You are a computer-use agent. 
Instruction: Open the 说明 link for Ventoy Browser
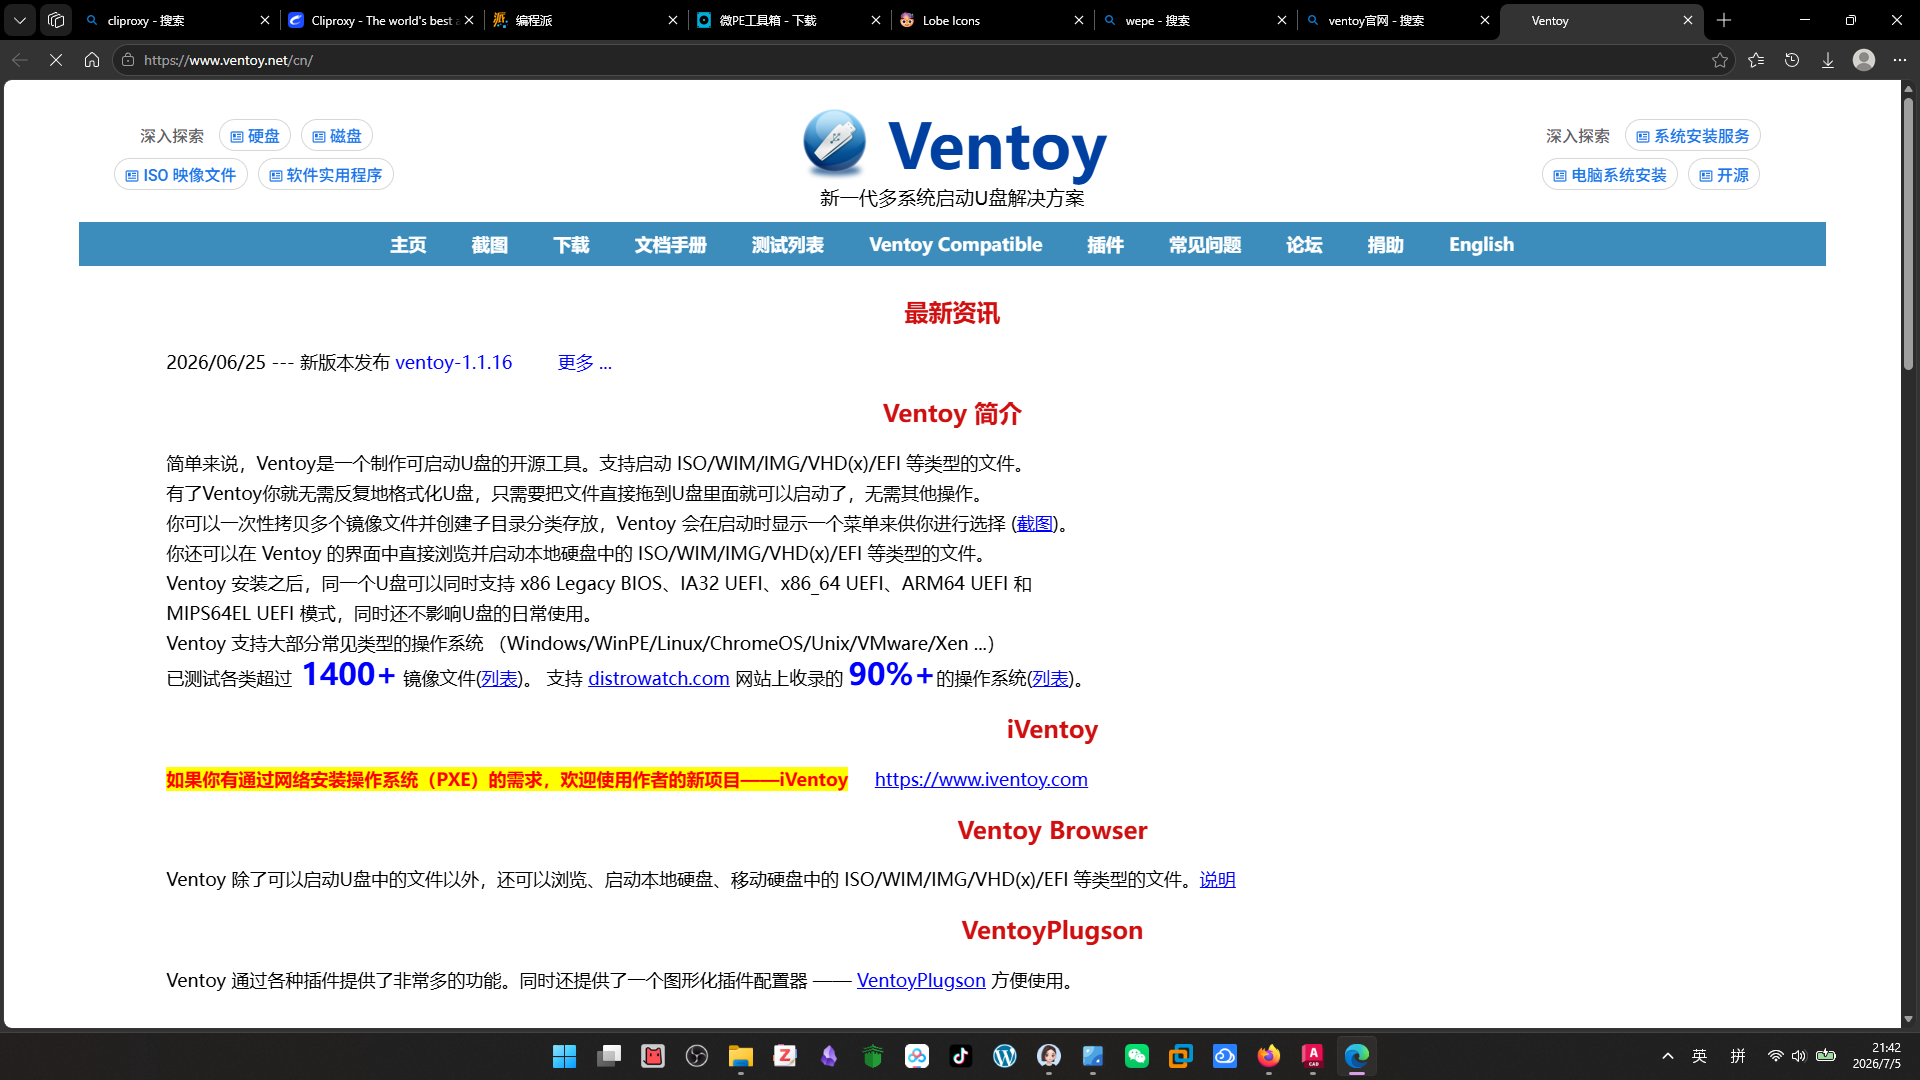(1218, 879)
